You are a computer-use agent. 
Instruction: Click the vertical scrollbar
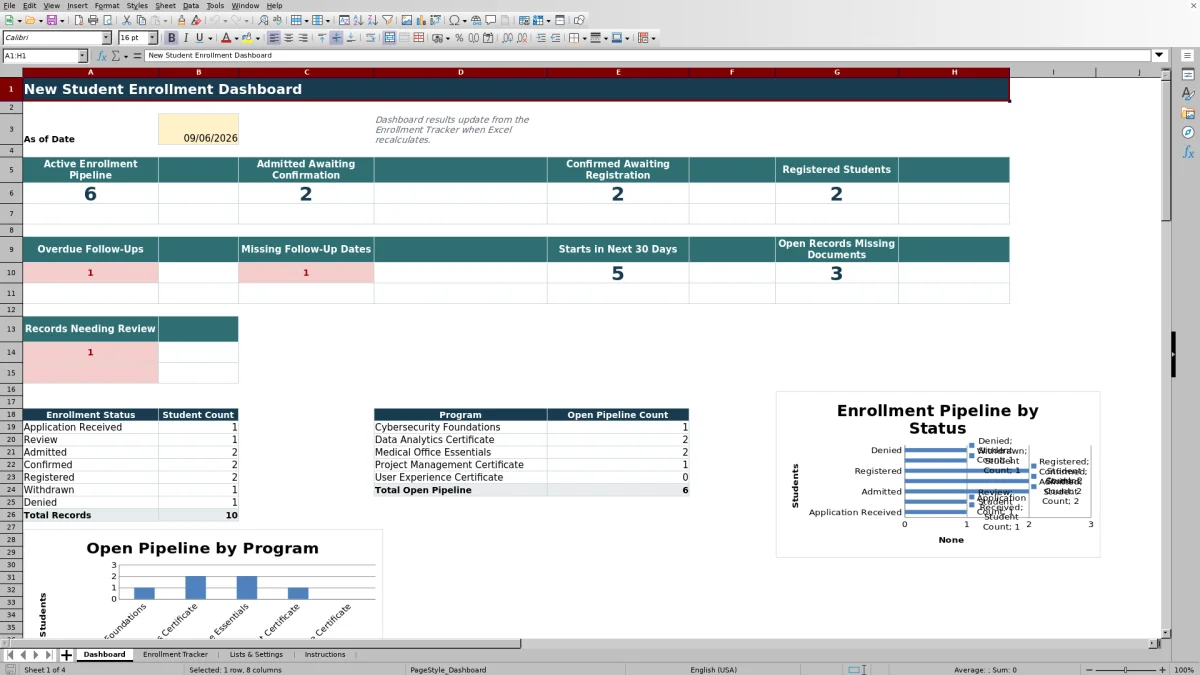1166,350
